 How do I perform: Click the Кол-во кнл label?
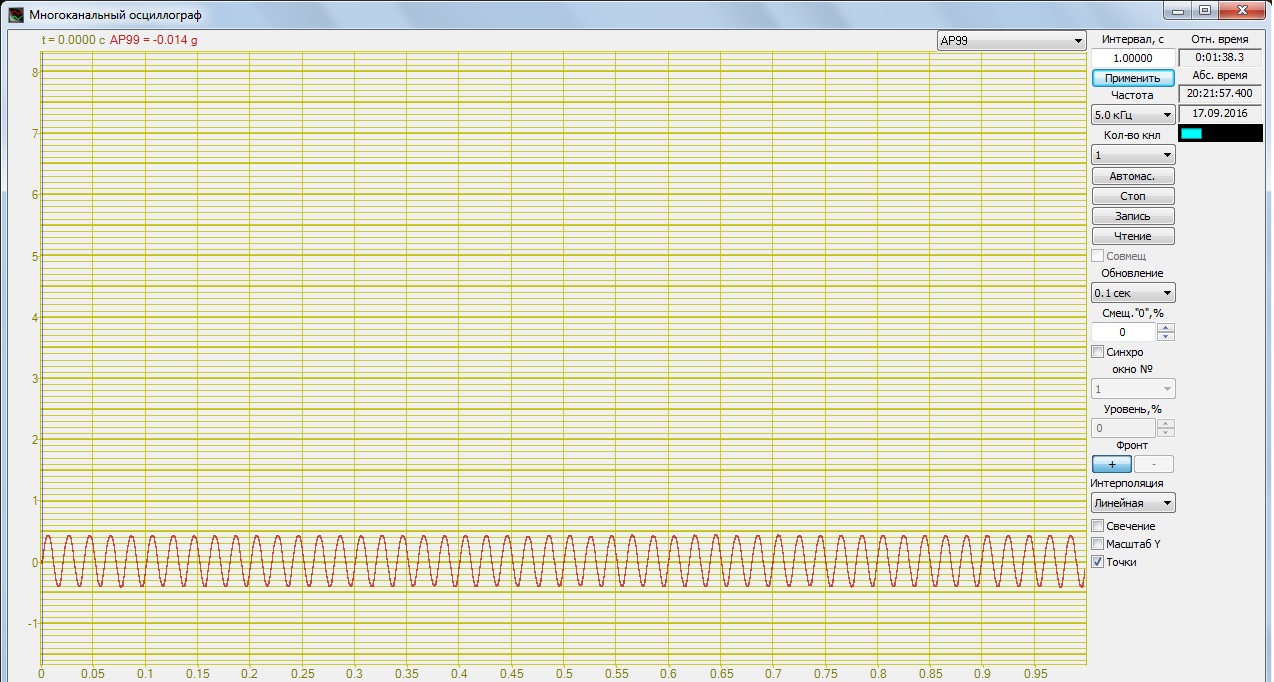coord(1132,135)
